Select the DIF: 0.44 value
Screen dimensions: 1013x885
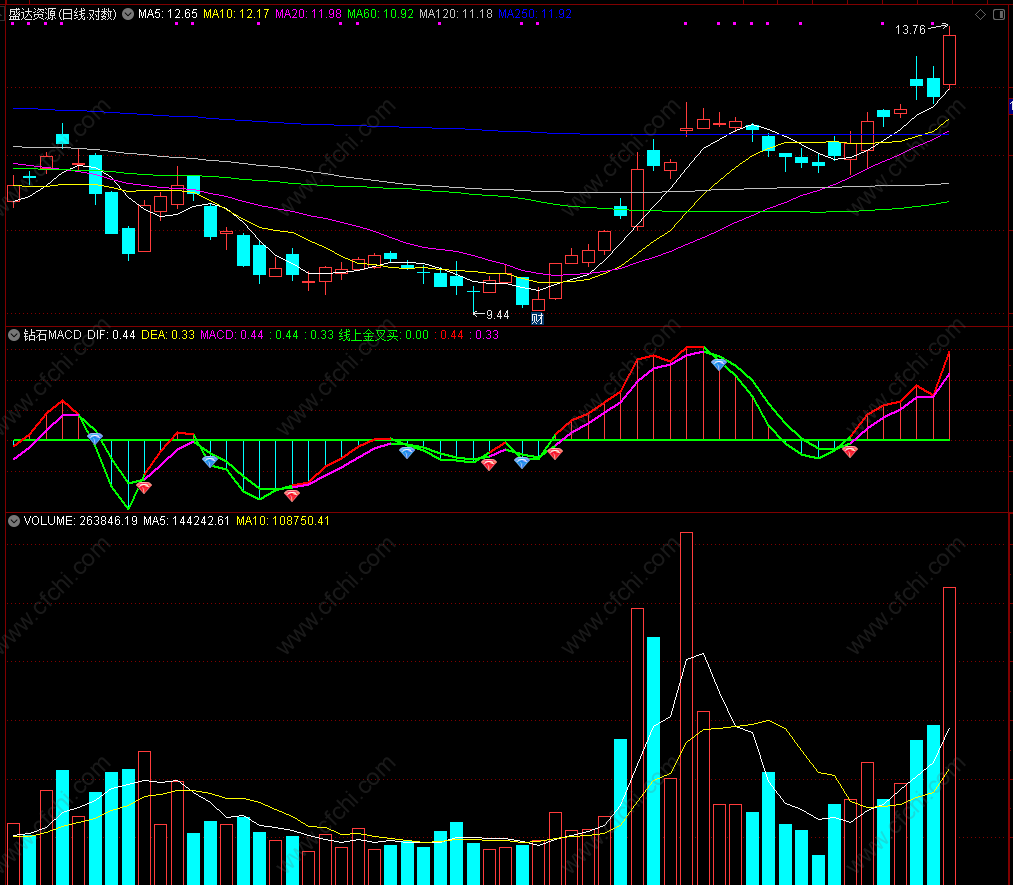pos(111,335)
